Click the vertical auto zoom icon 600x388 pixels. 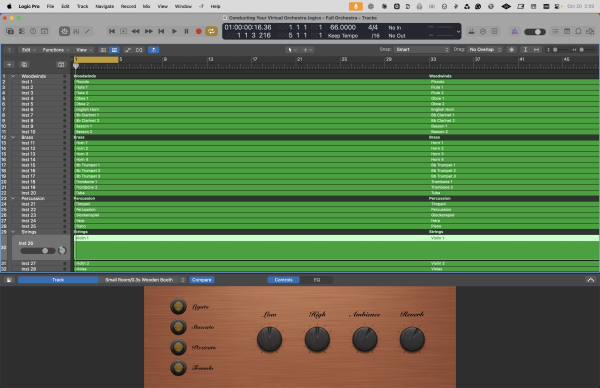click(525, 50)
